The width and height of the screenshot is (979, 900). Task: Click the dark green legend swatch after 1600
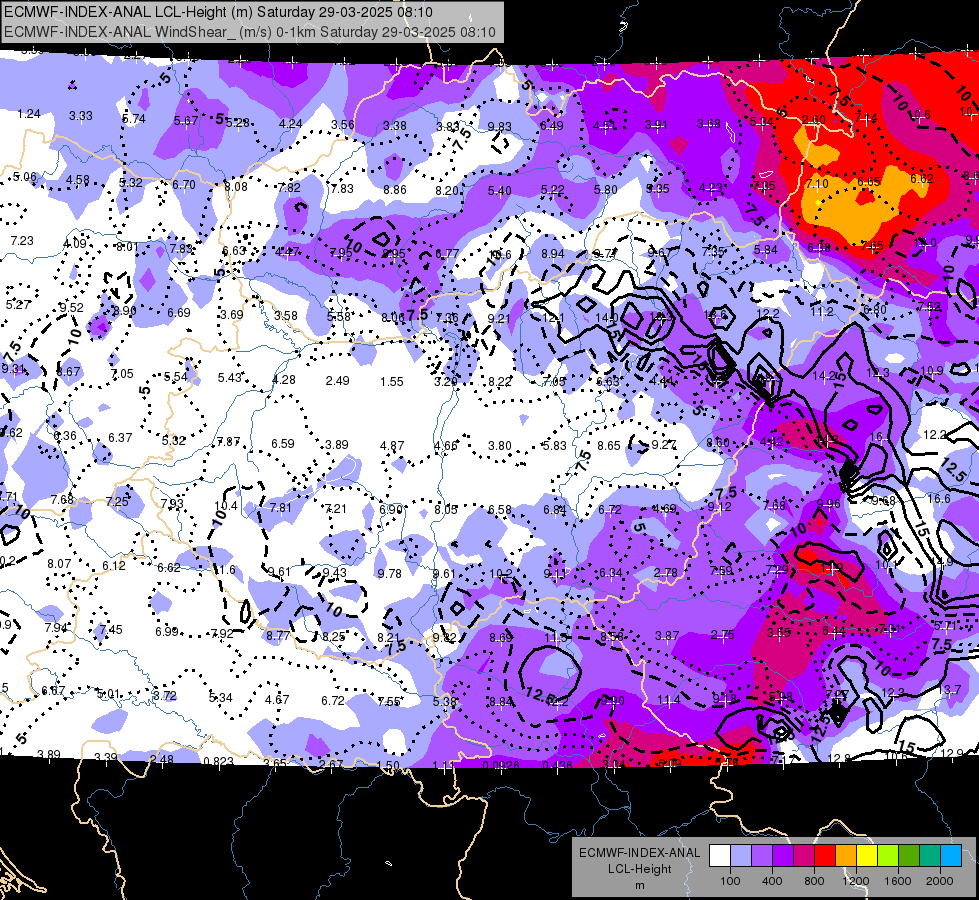(x=908, y=856)
